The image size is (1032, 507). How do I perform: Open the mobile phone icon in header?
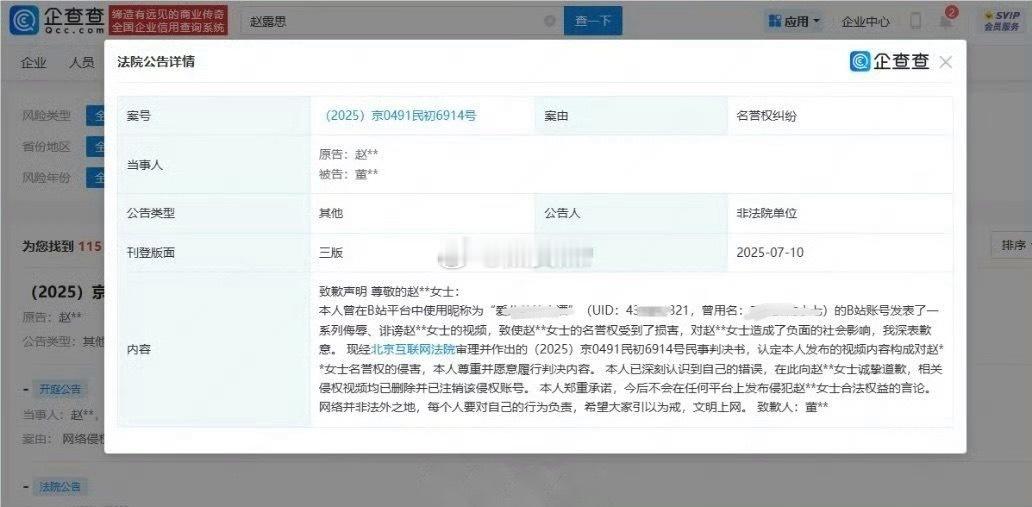click(916, 21)
